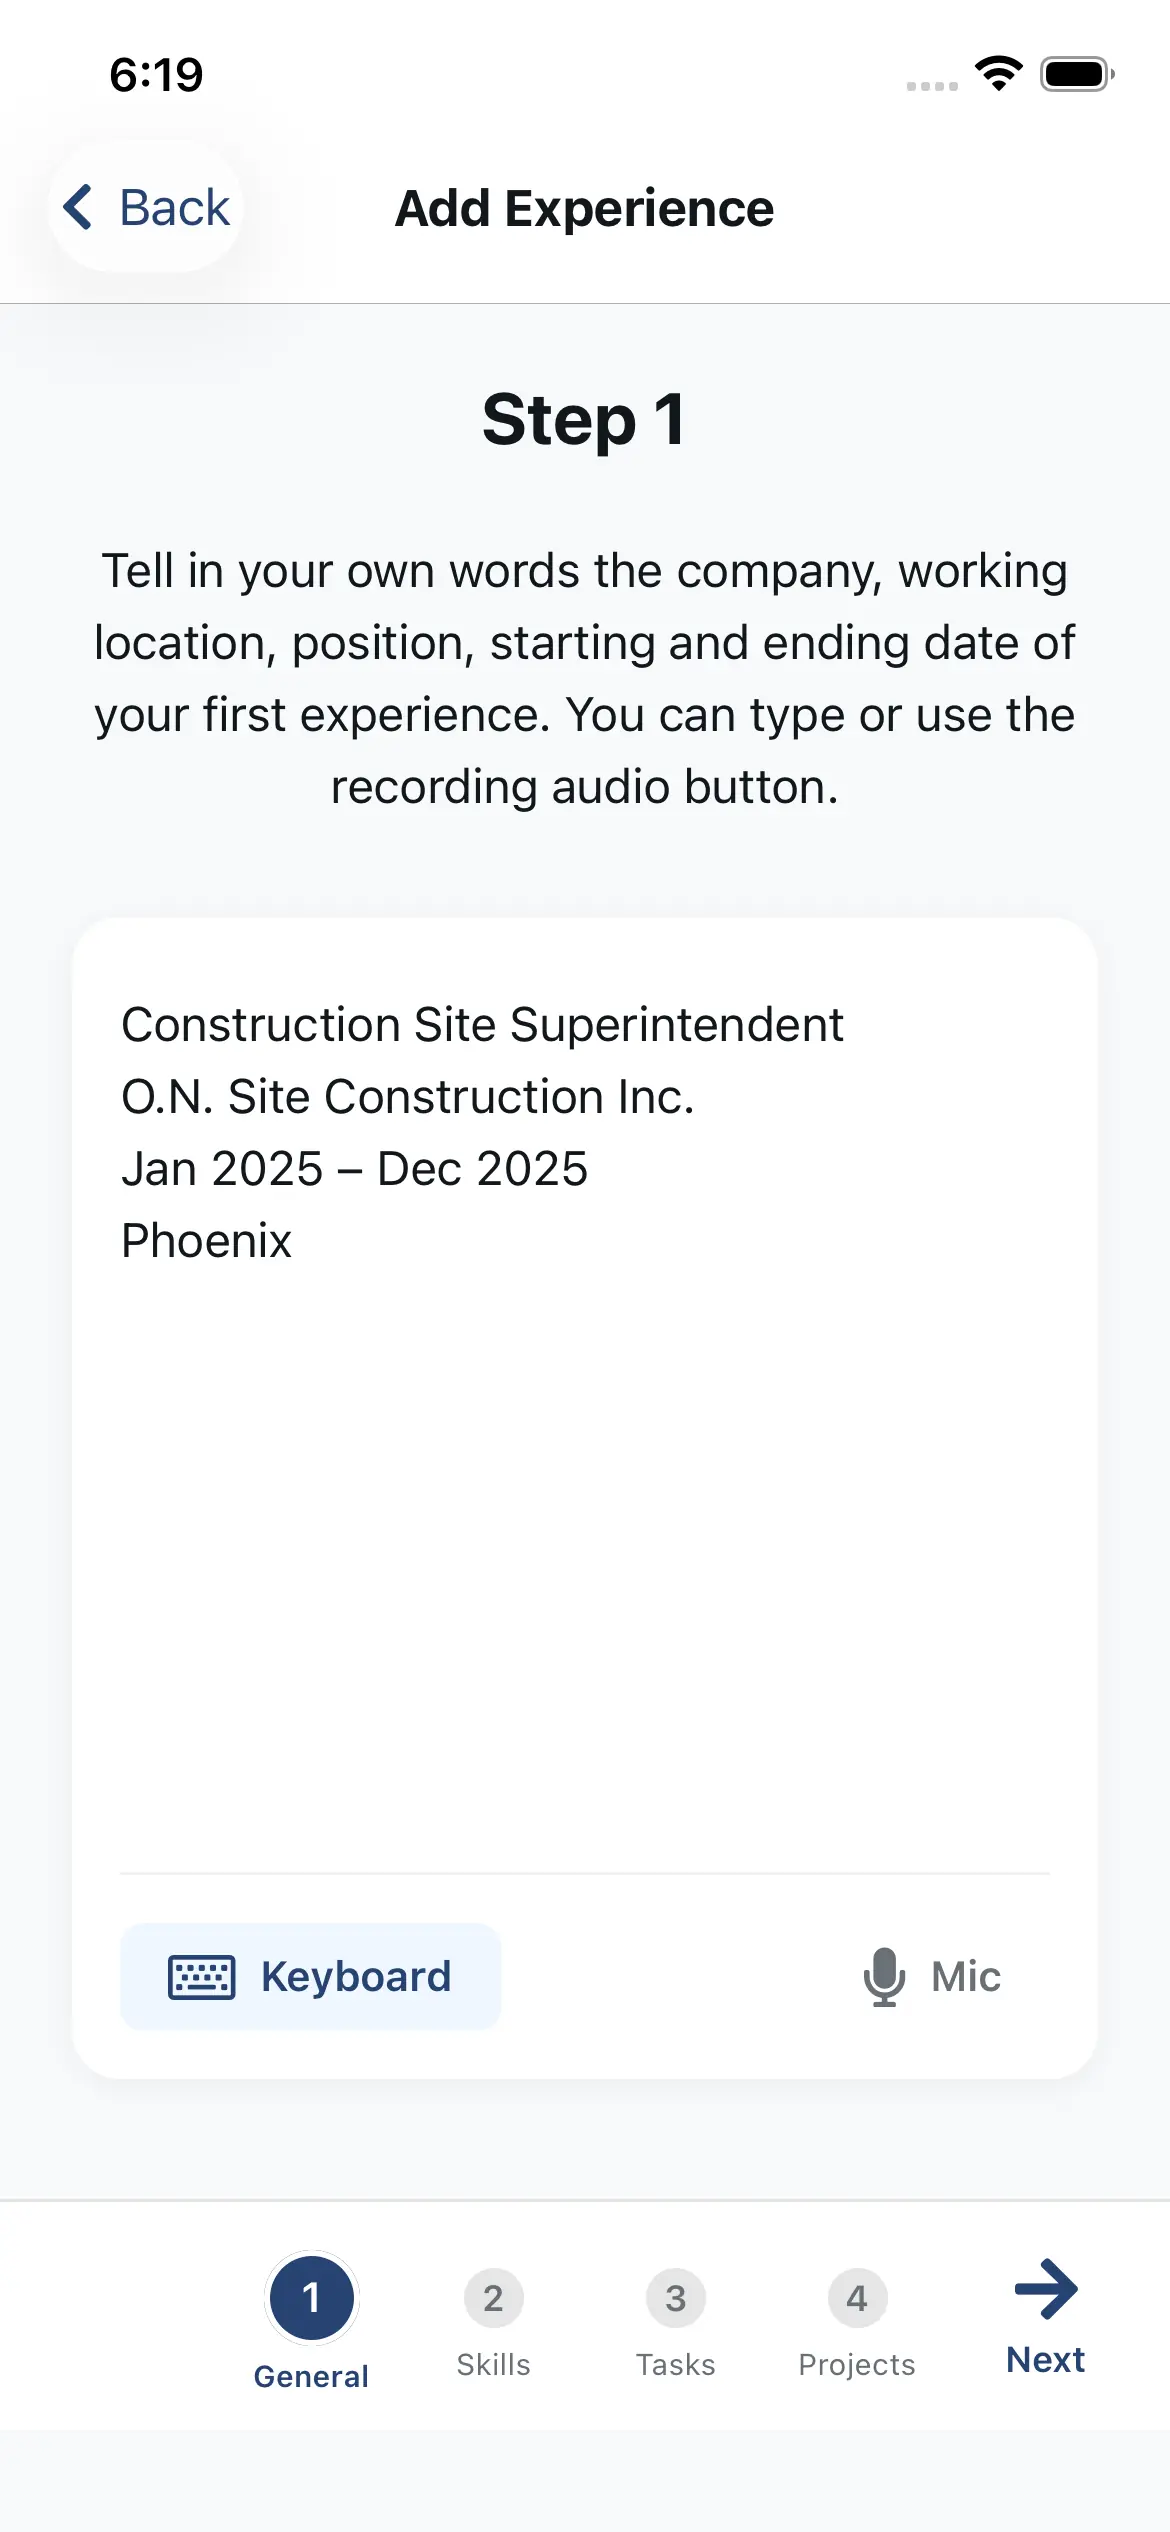Viewport: 1170px width, 2532px height.
Task: Tap the microphone icon to record audio
Action: [x=884, y=1977]
